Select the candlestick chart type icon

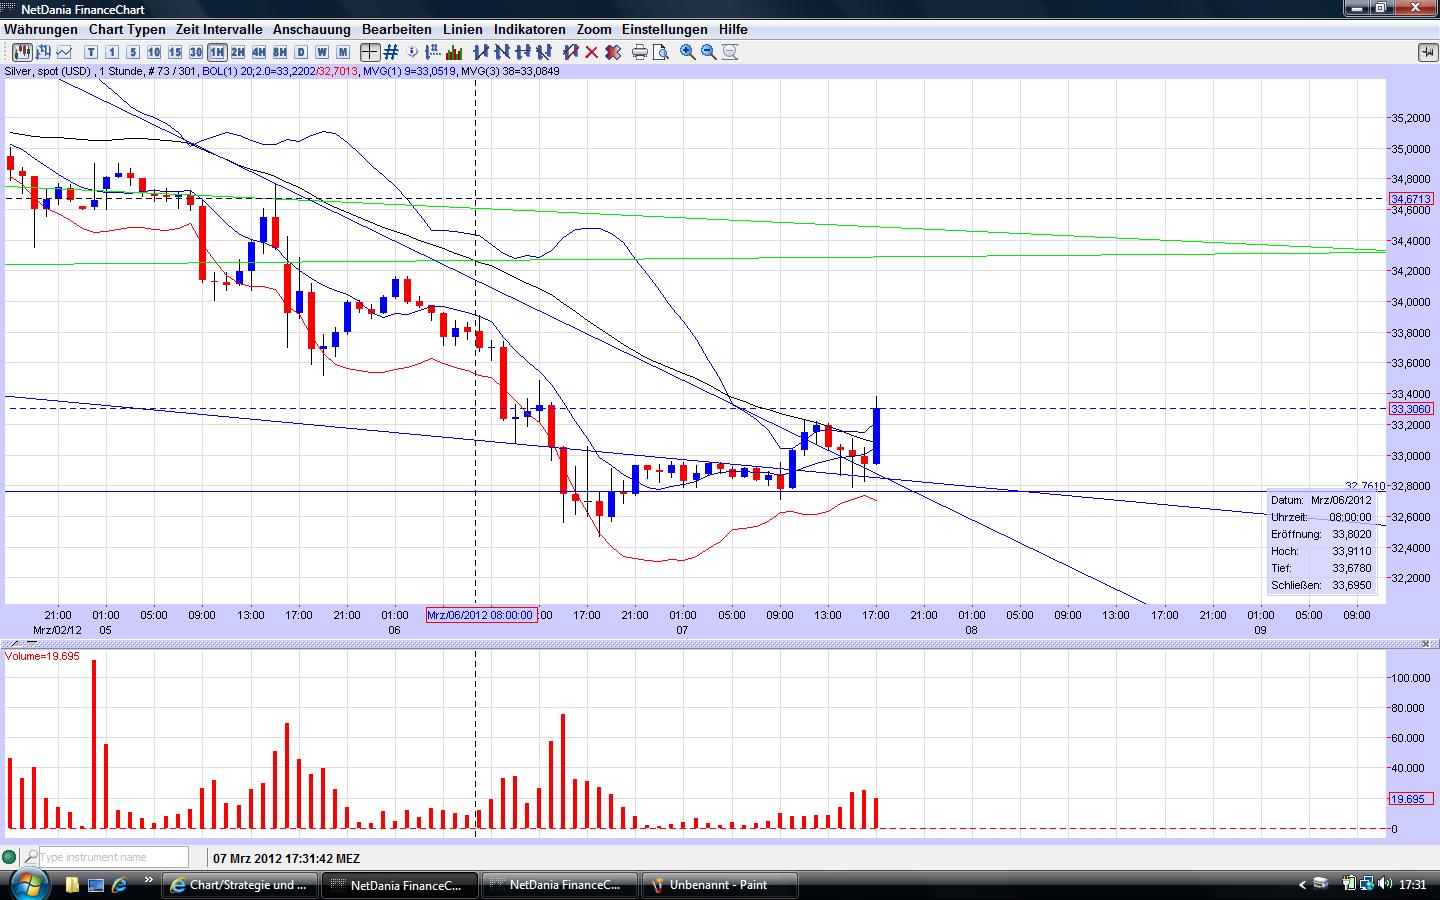(21, 52)
